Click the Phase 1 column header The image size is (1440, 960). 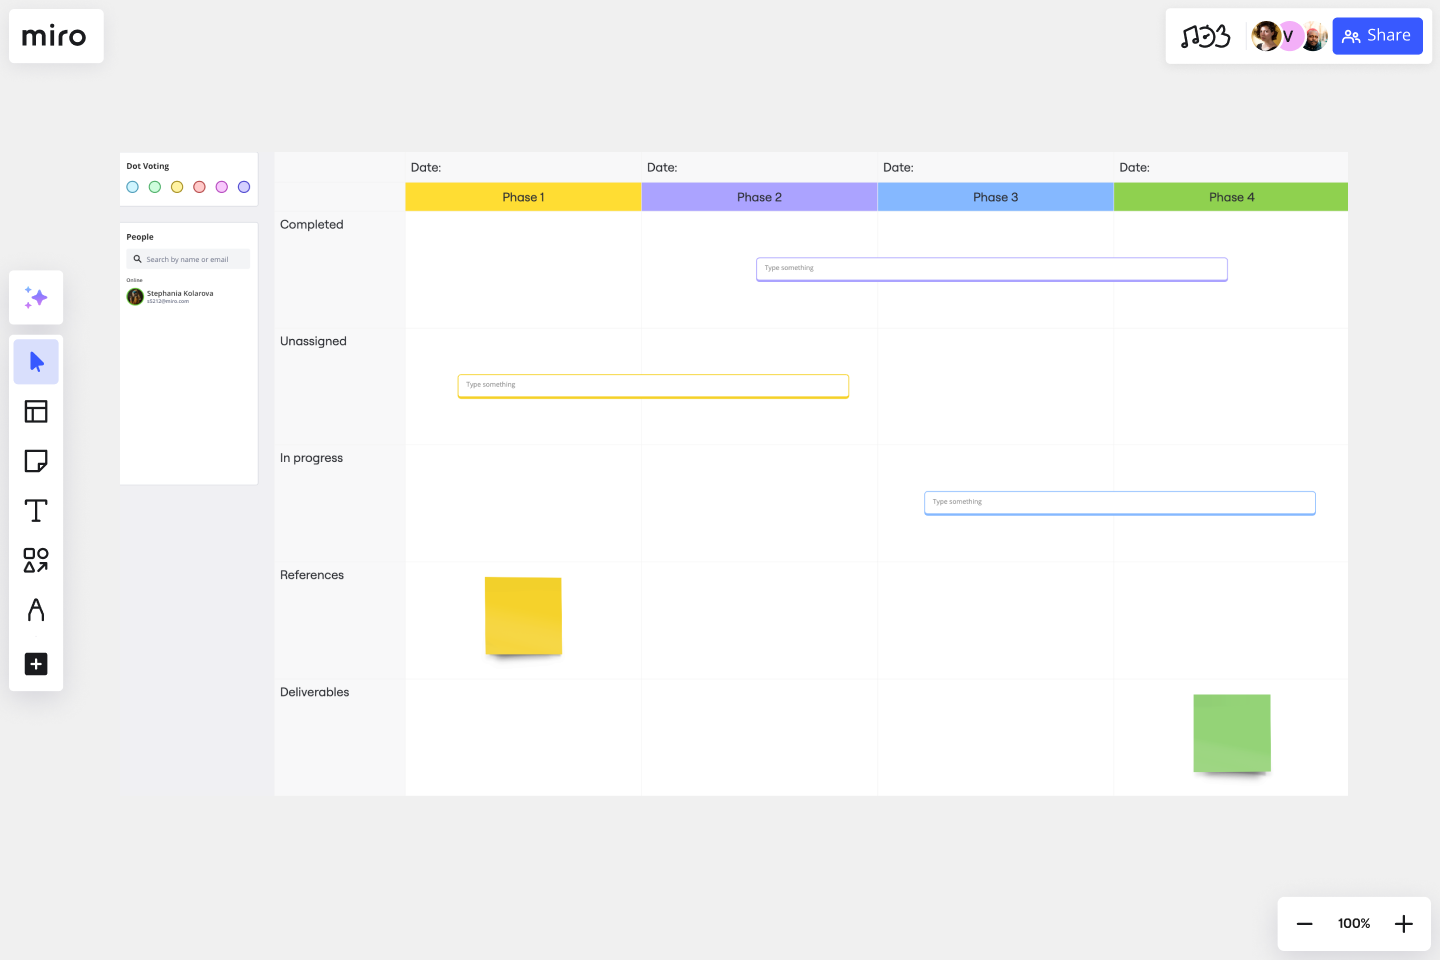click(x=523, y=197)
